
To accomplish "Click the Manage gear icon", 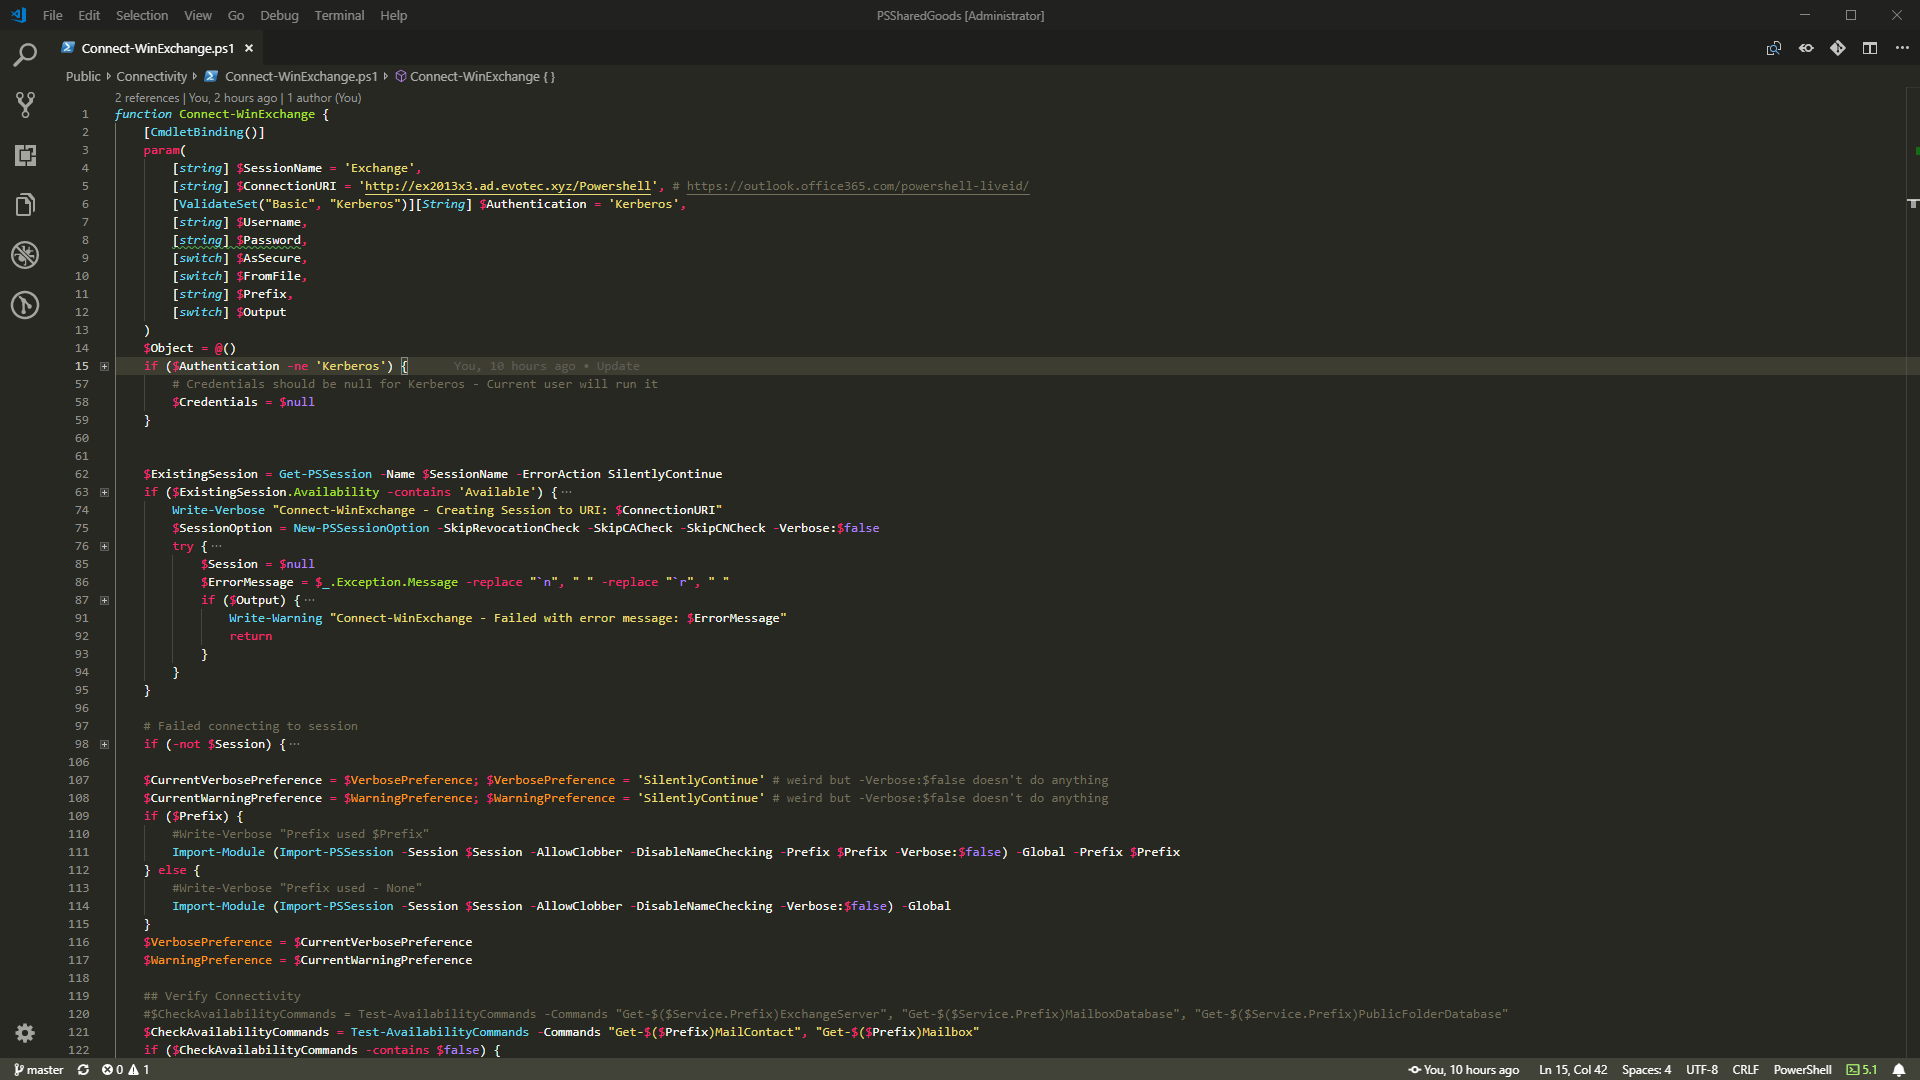I will coord(25,1033).
